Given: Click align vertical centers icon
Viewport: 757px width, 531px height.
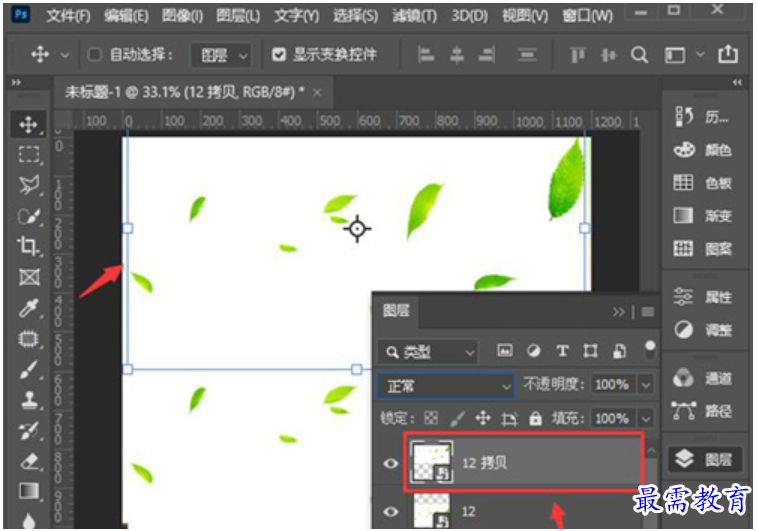Looking at the screenshot, I should (x=608, y=55).
